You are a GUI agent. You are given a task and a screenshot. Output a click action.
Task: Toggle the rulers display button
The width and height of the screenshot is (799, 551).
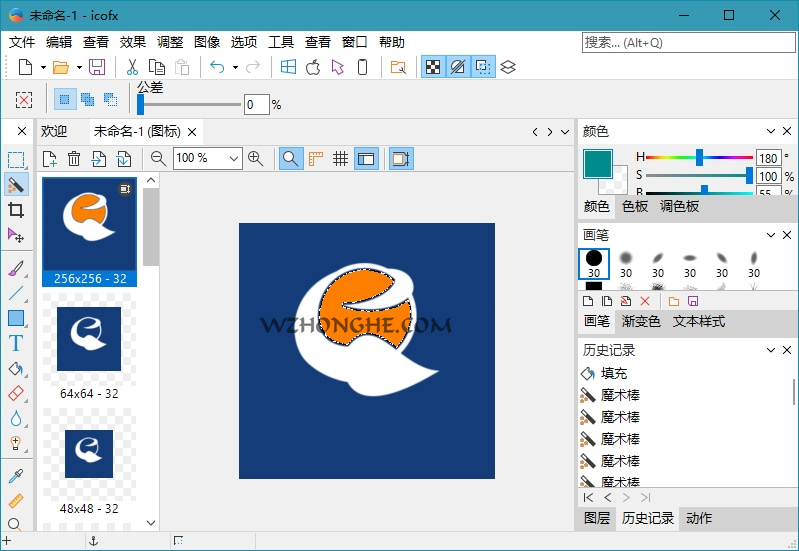click(316, 158)
